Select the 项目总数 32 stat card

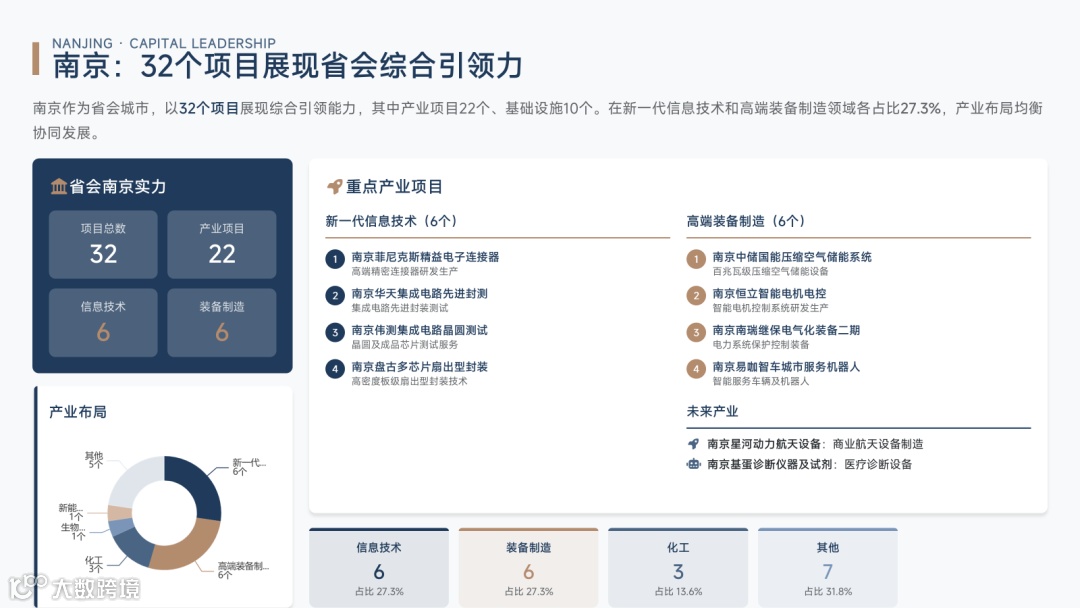(103, 244)
